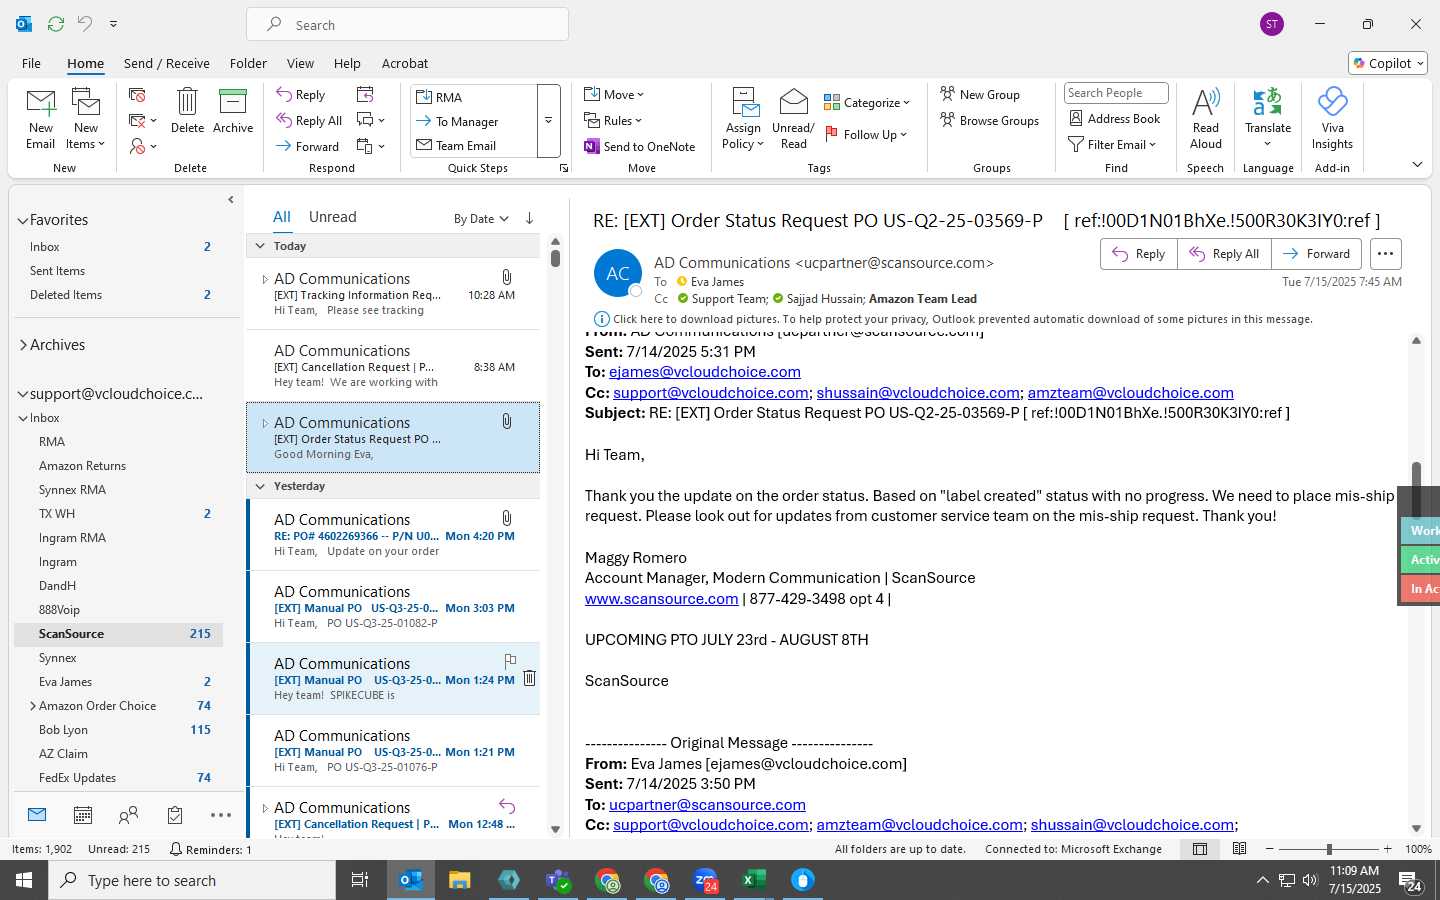
Task: Click the Delete trash icon in ribbon
Action: [187, 111]
